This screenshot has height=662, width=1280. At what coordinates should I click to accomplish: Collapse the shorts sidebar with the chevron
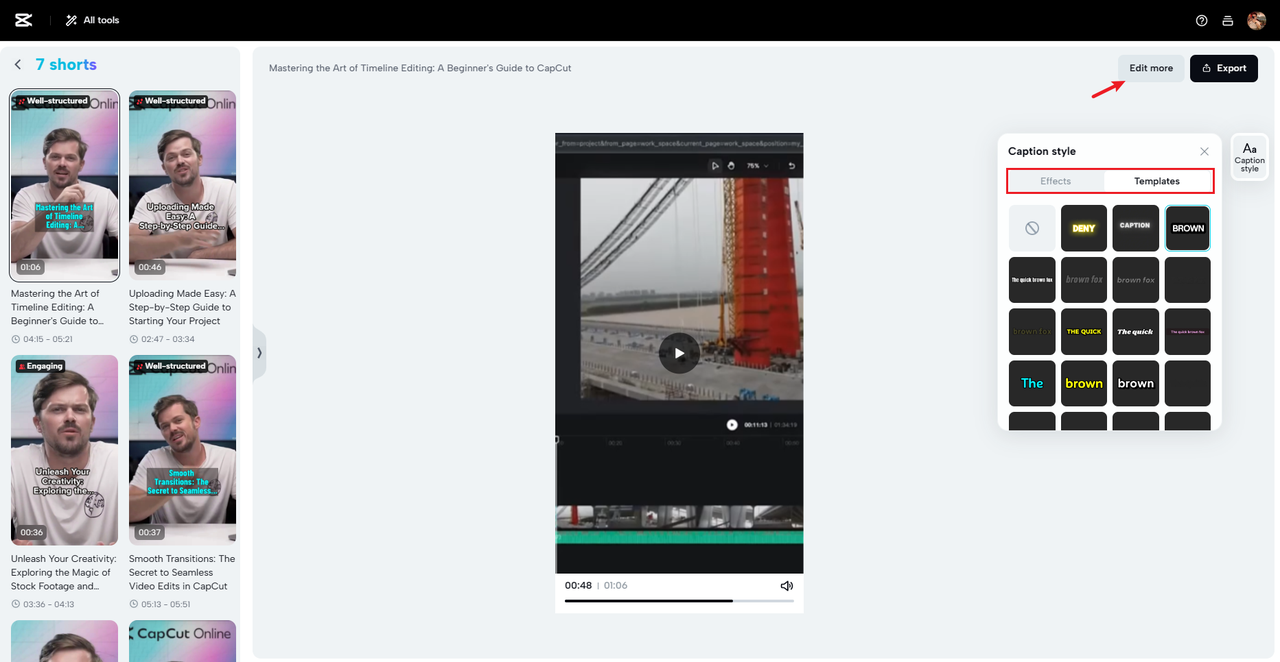pos(259,352)
